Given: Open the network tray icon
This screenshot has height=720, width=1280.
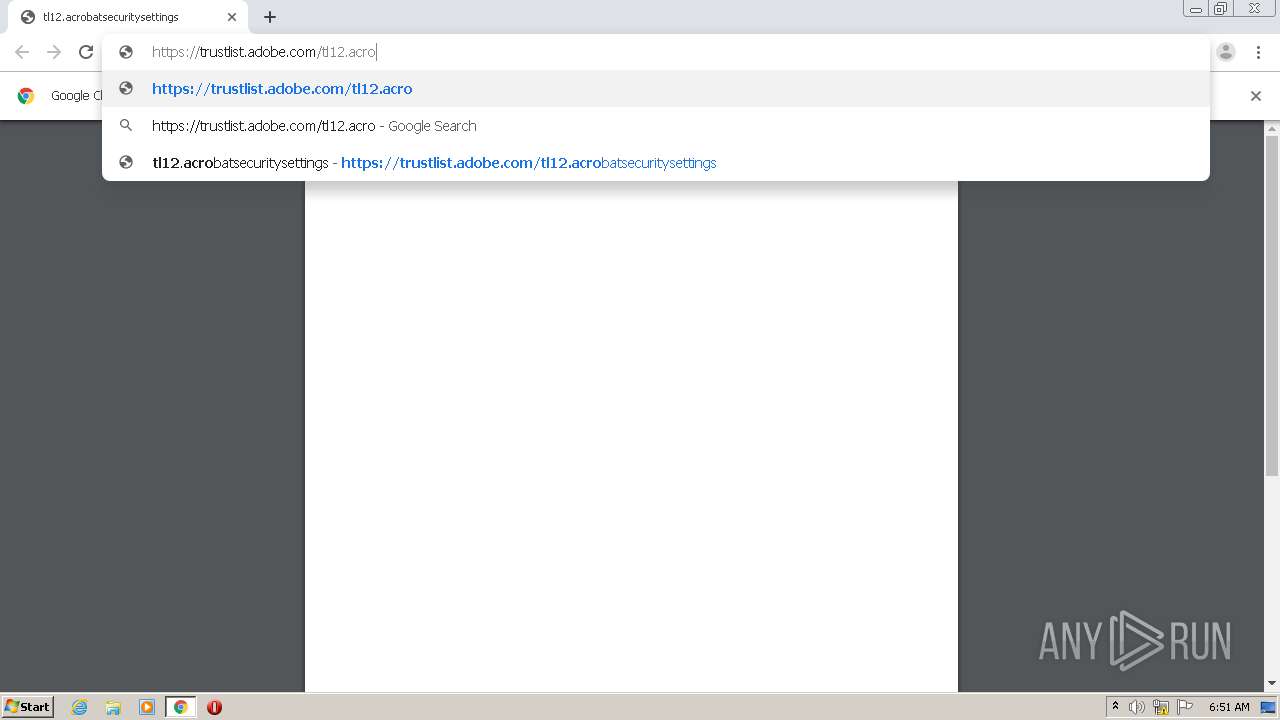Looking at the screenshot, I should point(1161,707).
